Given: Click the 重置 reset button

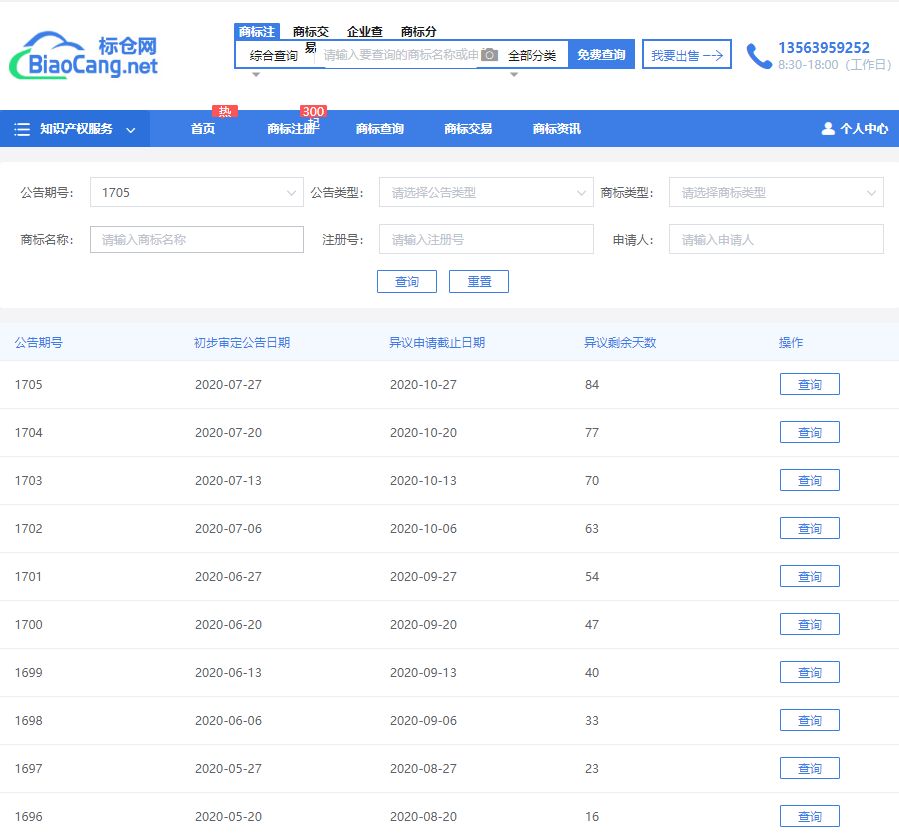Looking at the screenshot, I should pyautogui.click(x=479, y=282).
